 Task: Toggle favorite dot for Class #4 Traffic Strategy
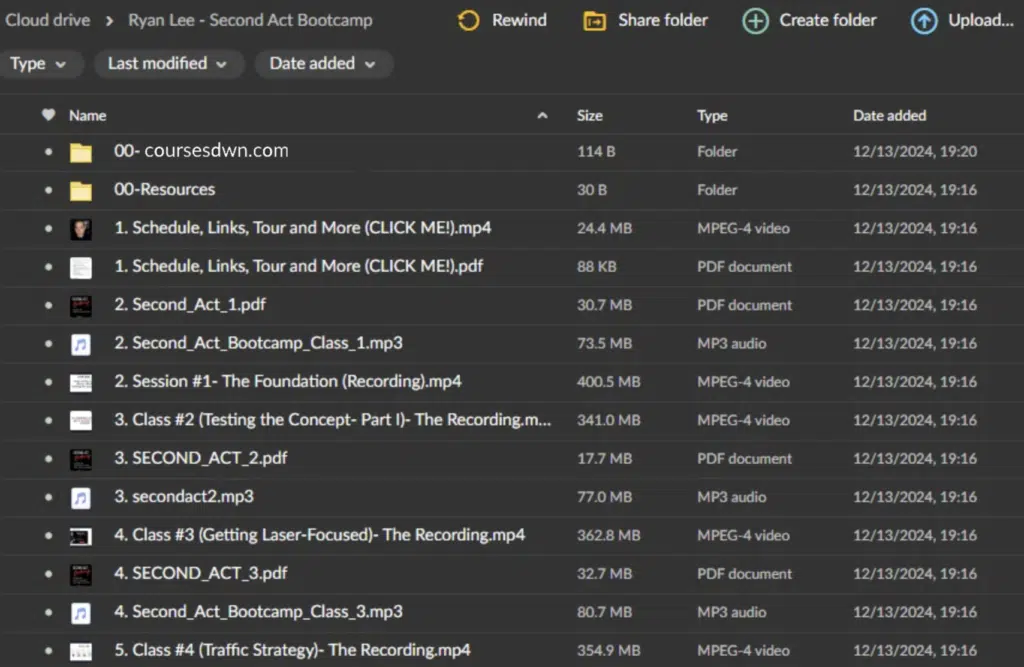point(48,651)
